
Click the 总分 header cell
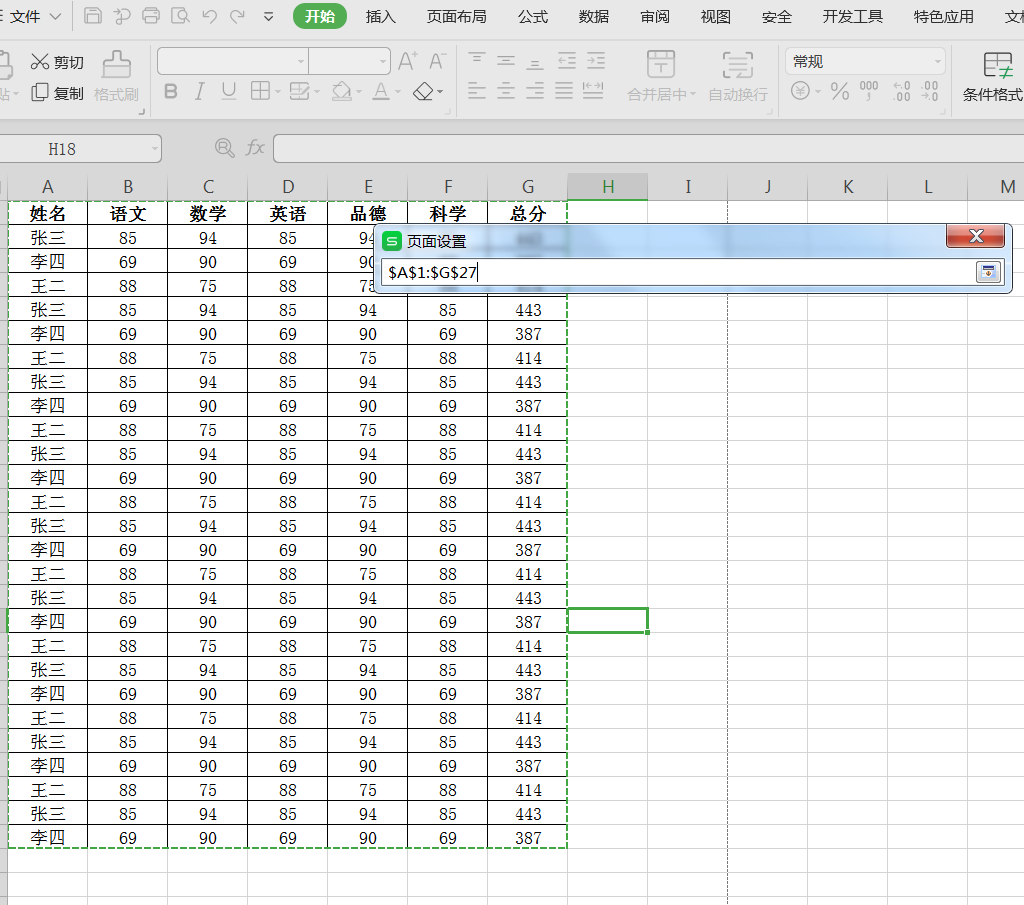click(x=528, y=214)
